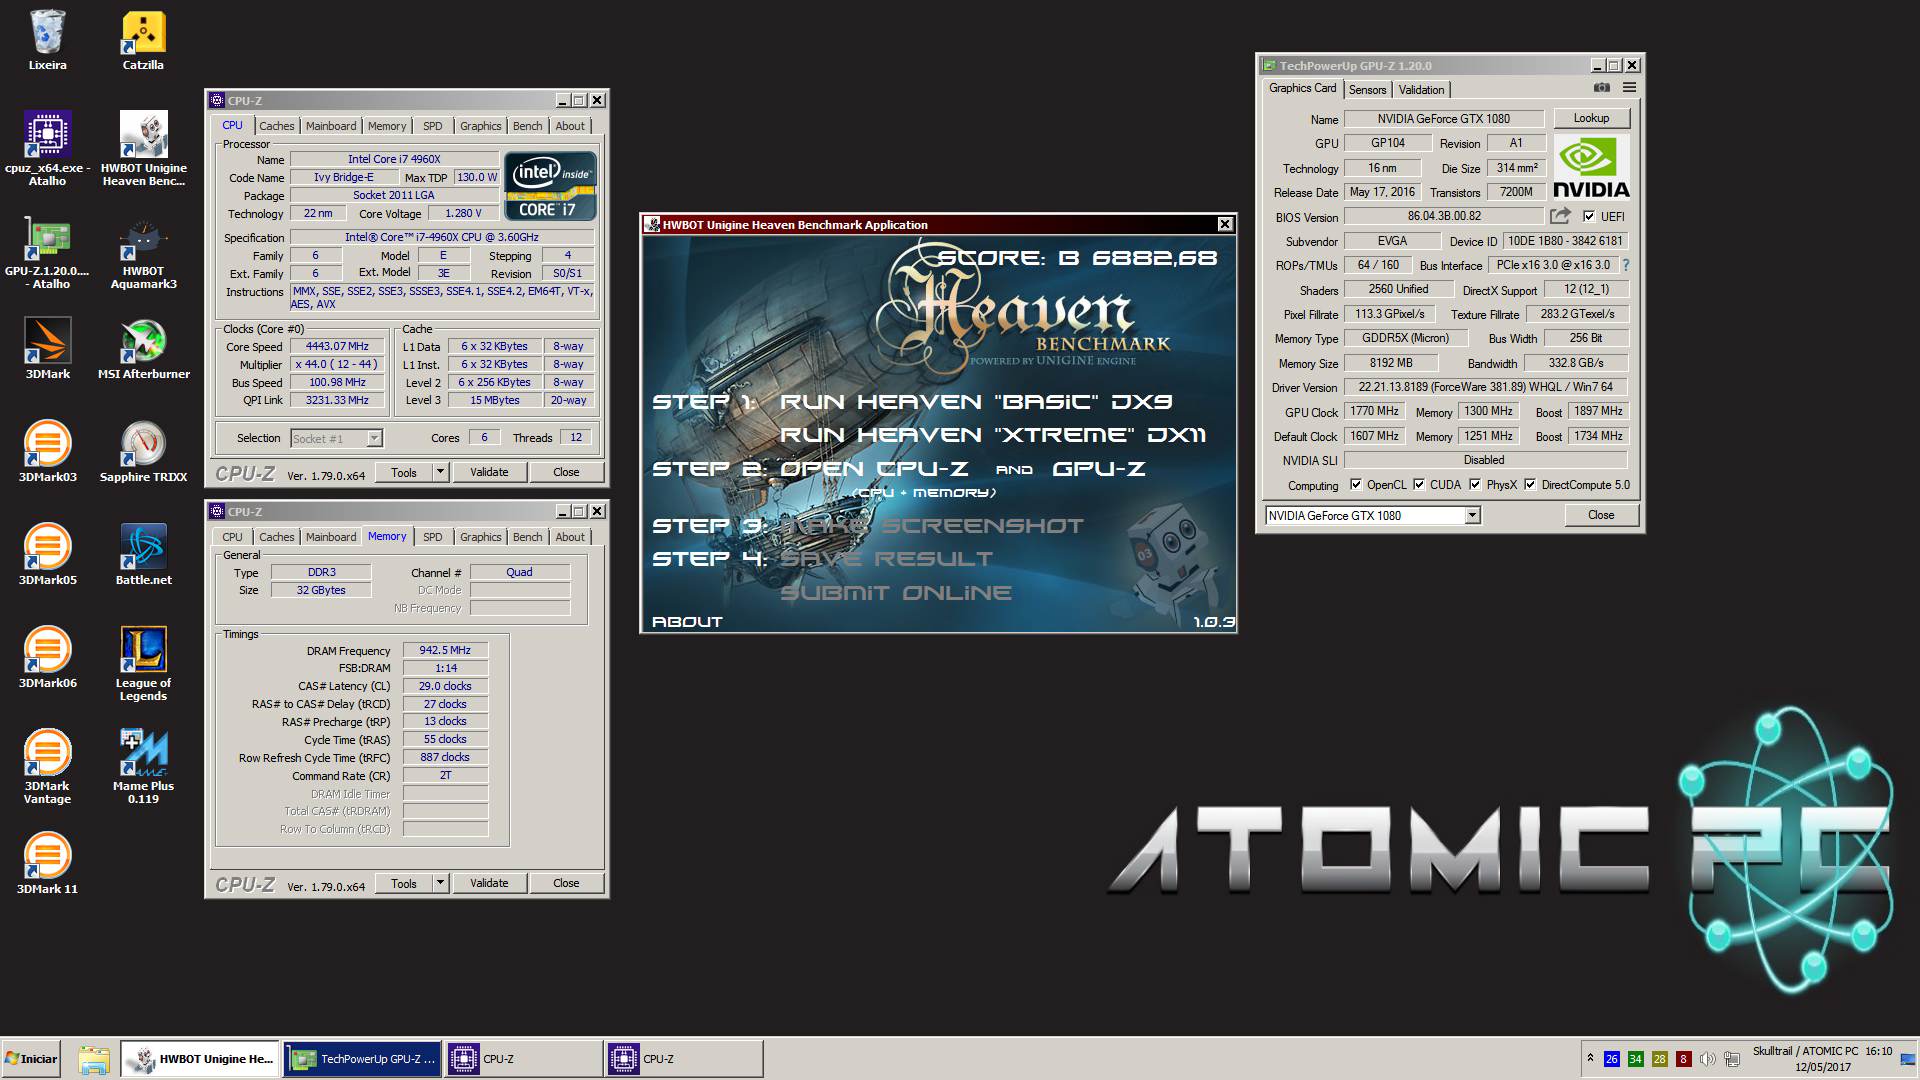Image resolution: width=1920 pixels, height=1080 pixels.
Task: Show hidden tray icons arrow
Action: tap(1590, 1058)
